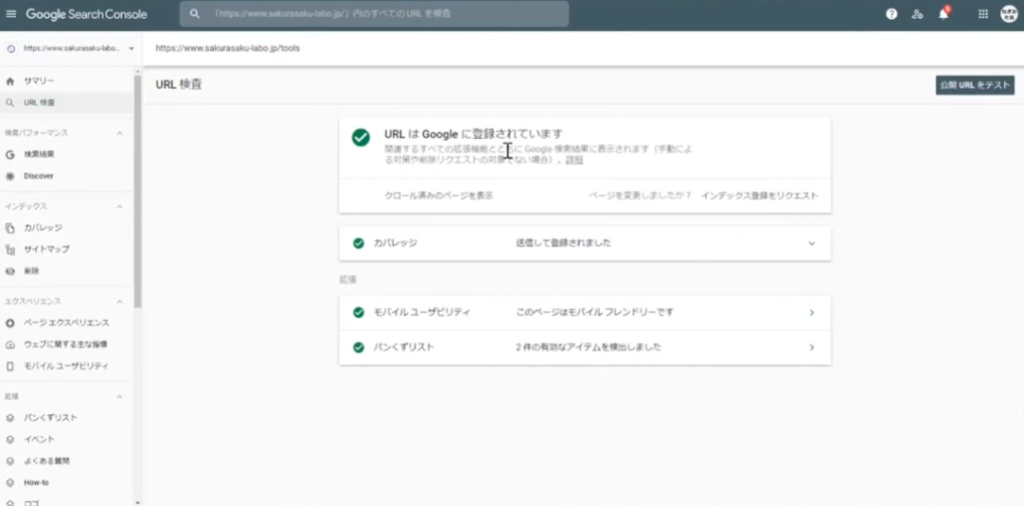The image size is (1024, 506).
Task: Click 公開 URL をテスト button
Action: point(974,85)
